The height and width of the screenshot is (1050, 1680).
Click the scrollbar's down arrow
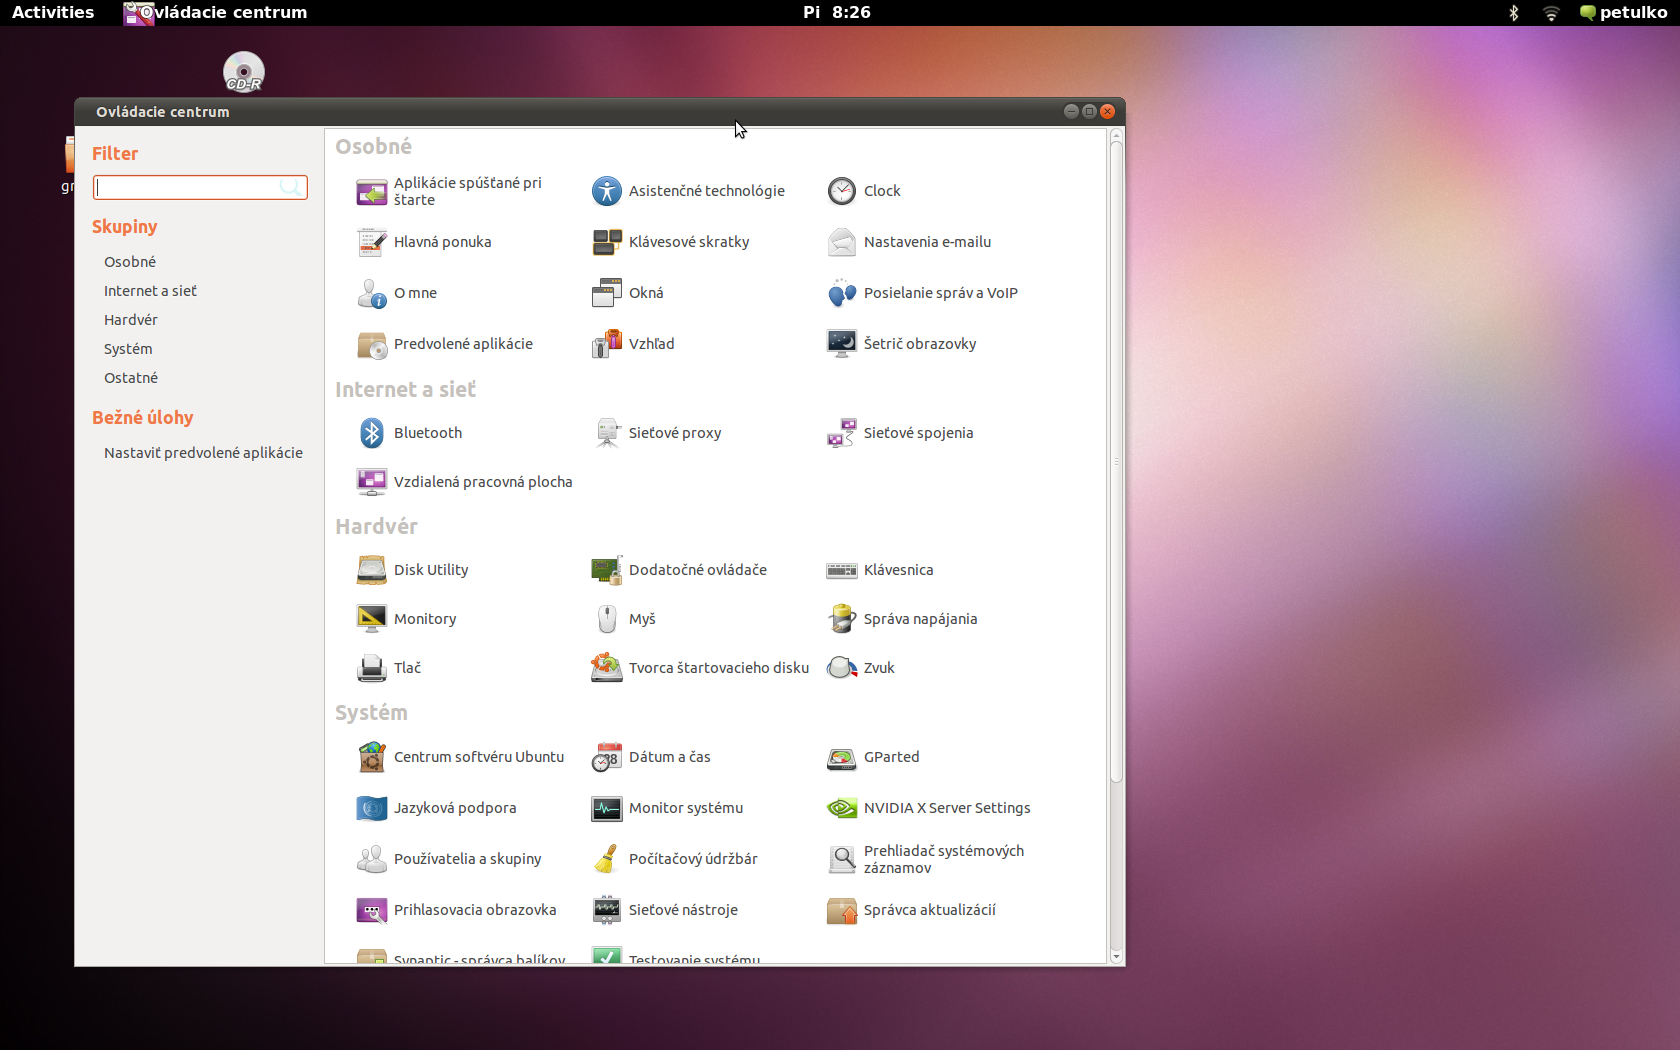click(1116, 957)
